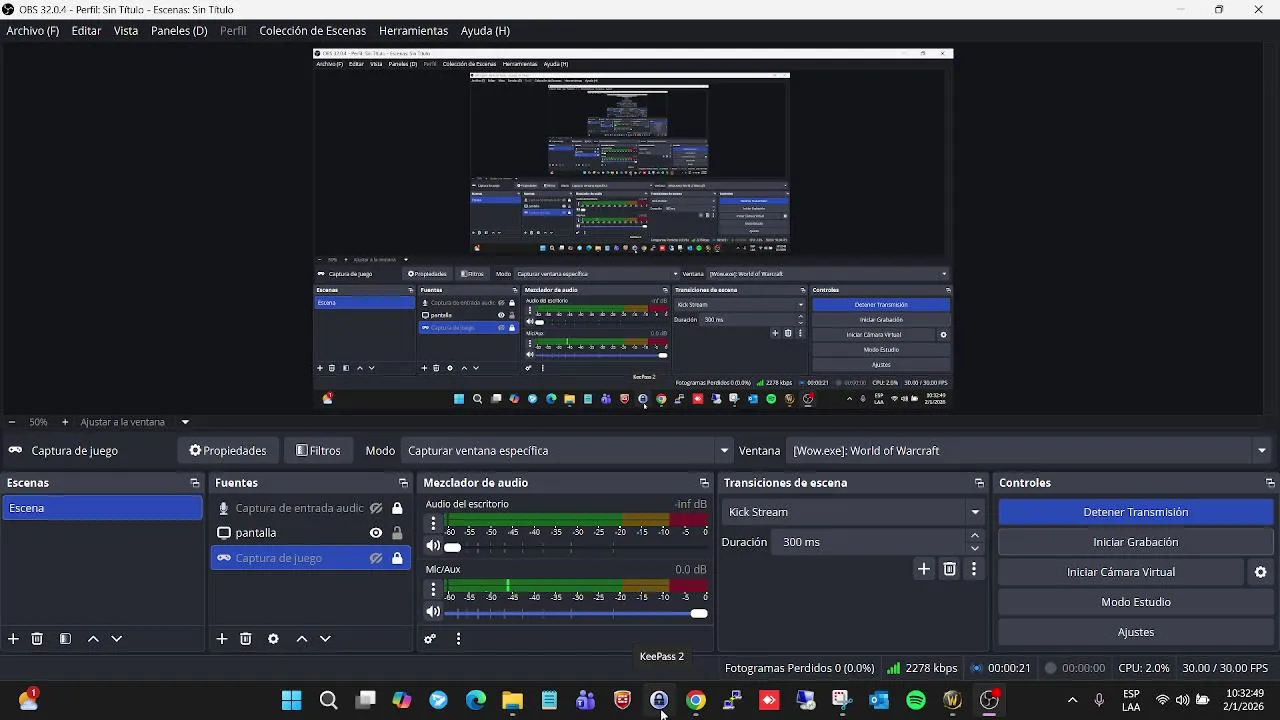
Task: Undock the Mezclador de audio panel
Action: point(704,483)
